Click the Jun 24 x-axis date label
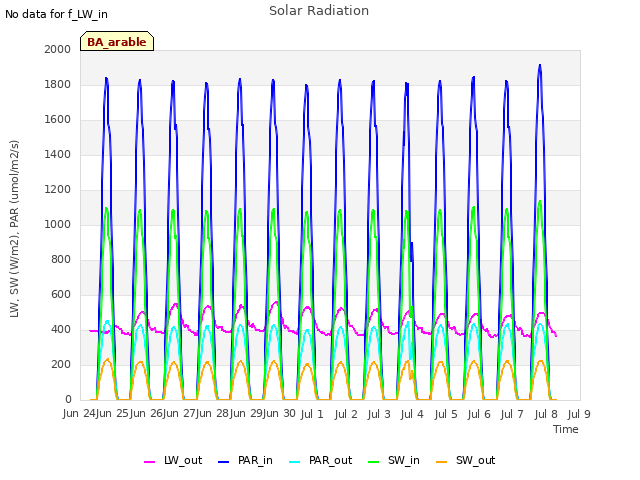640x480 pixels. 79,413
